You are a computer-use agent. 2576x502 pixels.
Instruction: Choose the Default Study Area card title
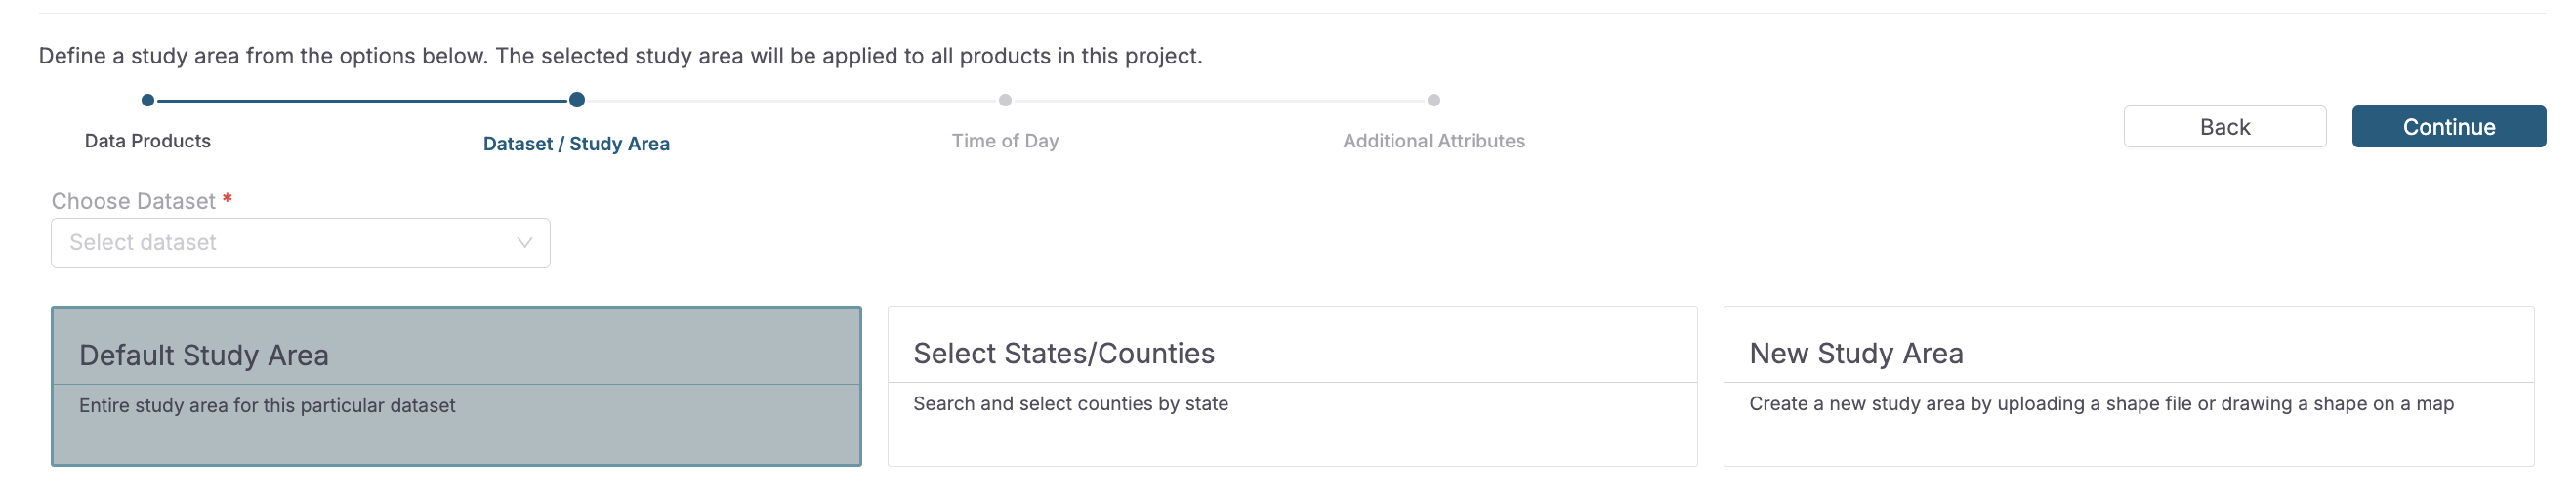(204, 356)
